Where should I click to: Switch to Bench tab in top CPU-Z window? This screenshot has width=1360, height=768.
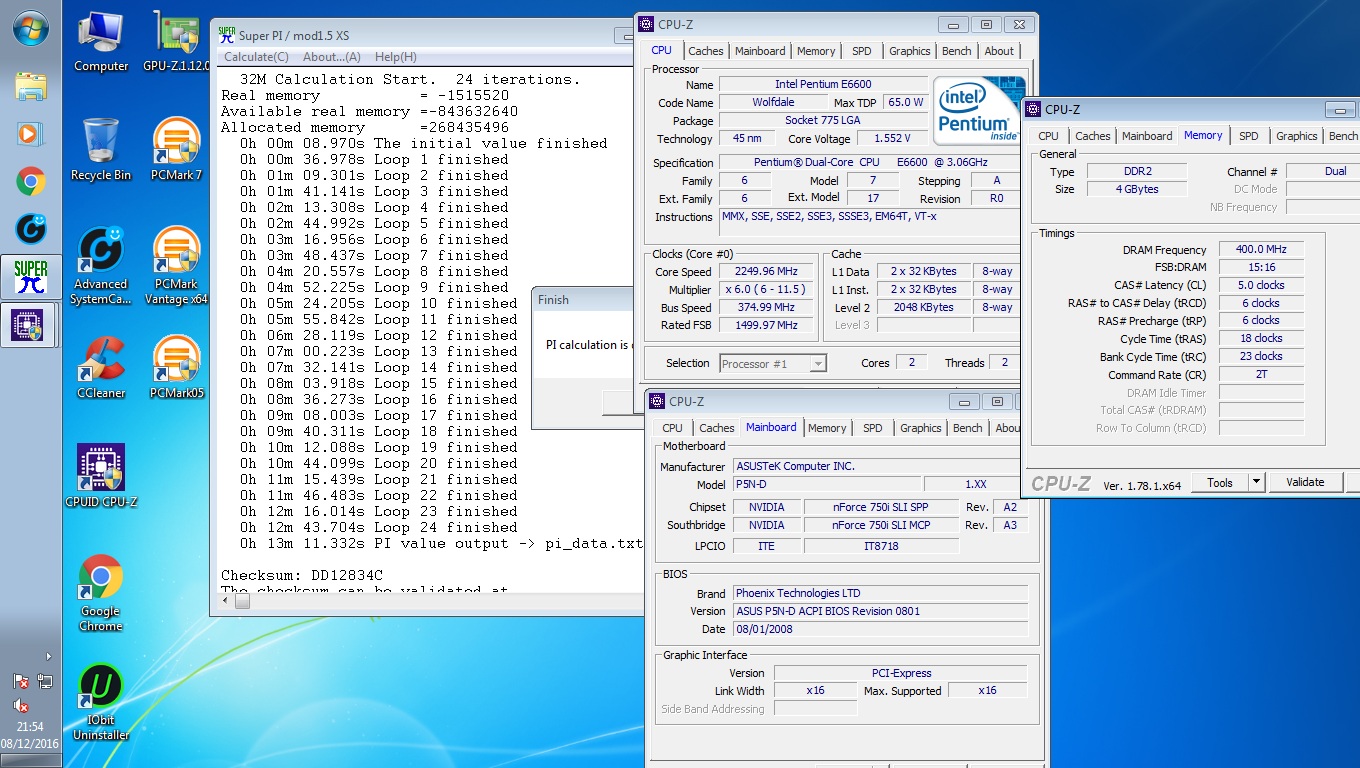tap(957, 51)
